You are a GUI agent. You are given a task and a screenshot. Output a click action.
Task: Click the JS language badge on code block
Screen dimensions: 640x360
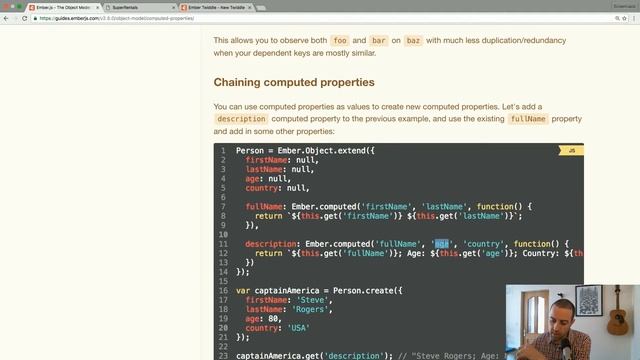click(x=571, y=151)
